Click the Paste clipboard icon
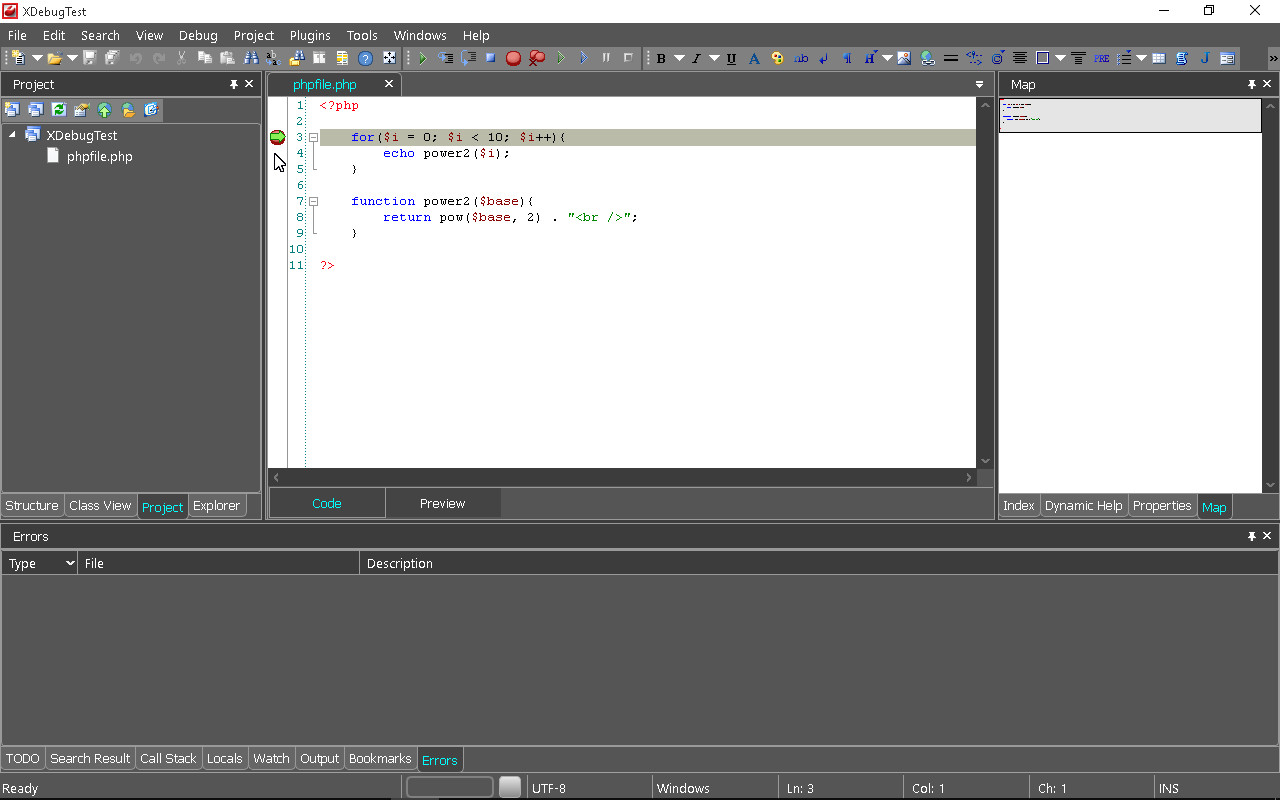1280x800 pixels. pyautogui.click(x=227, y=58)
